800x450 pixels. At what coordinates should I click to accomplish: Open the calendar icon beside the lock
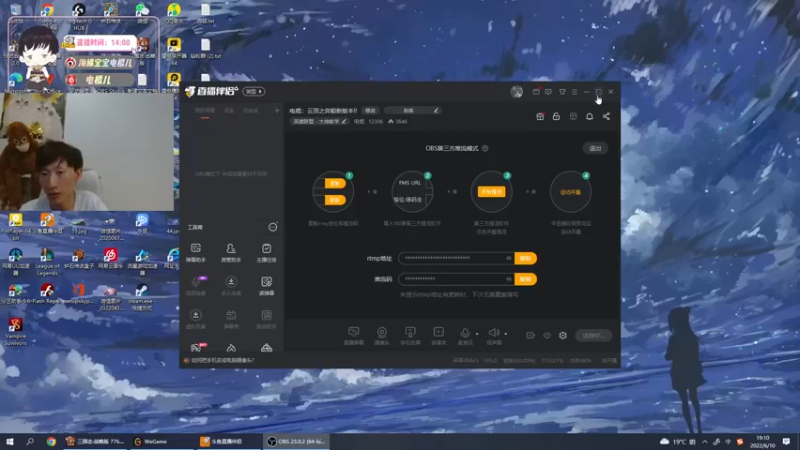click(573, 116)
